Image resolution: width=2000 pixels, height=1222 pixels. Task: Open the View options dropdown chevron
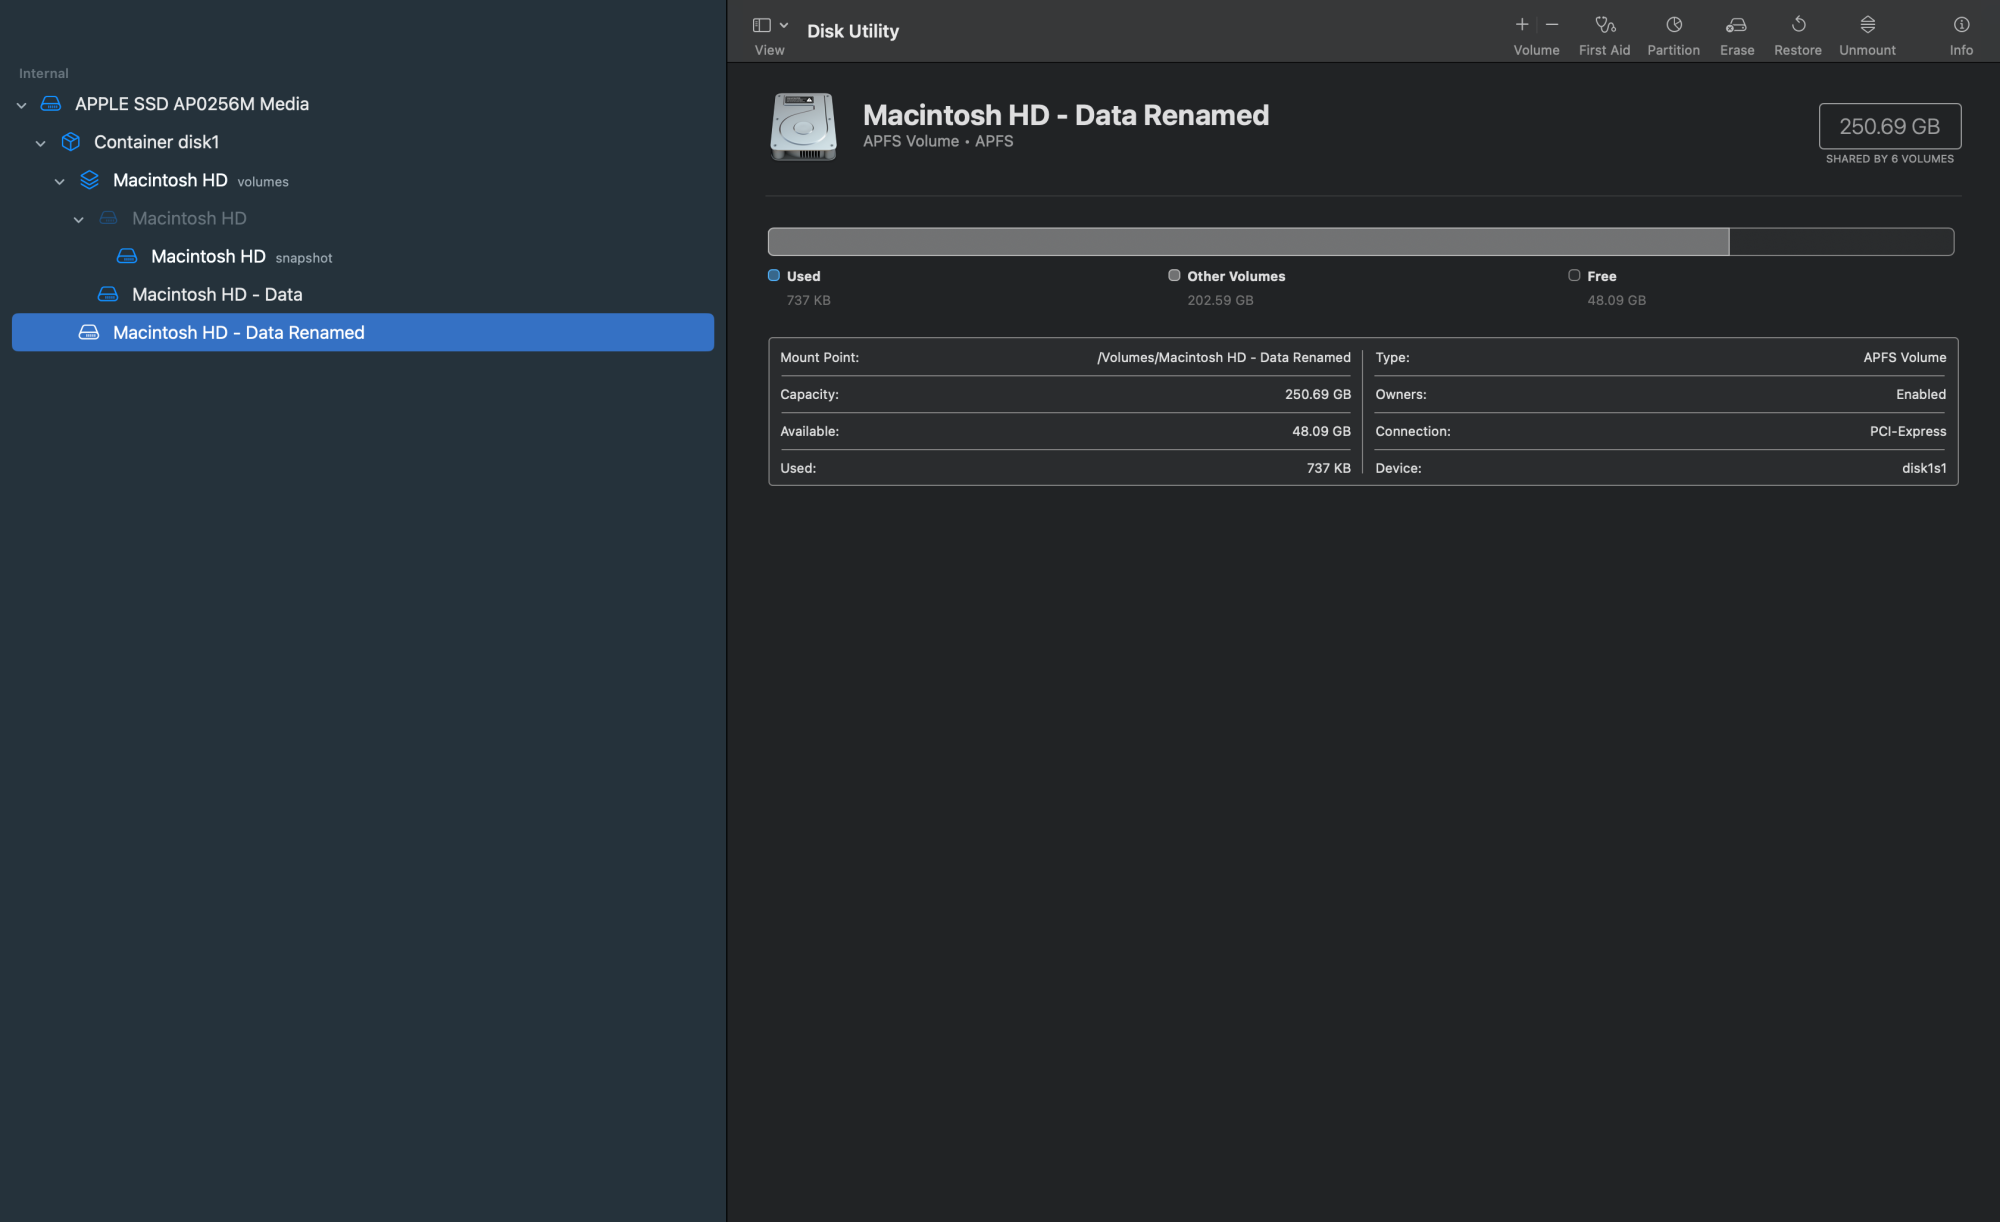784,25
